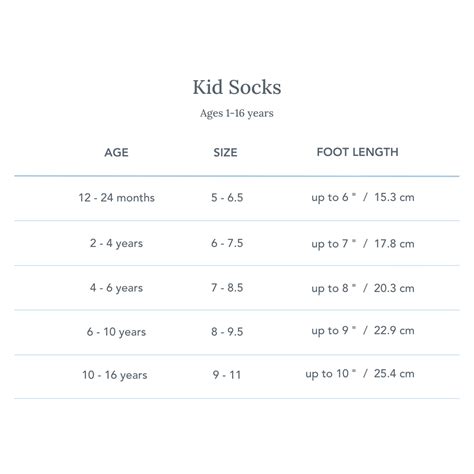Click the 9 - 11 size cell
Screen dimensions: 474x474
tap(227, 375)
